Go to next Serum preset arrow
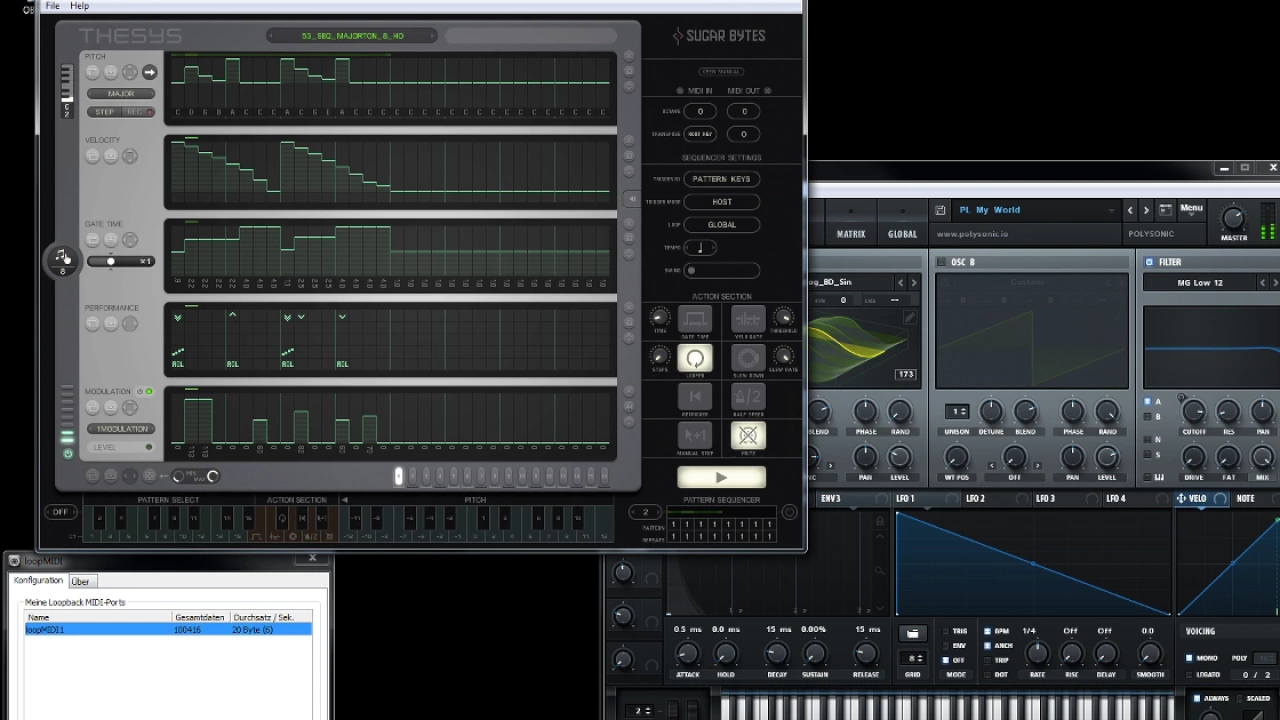The width and height of the screenshot is (1280, 720). [x=1146, y=210]
